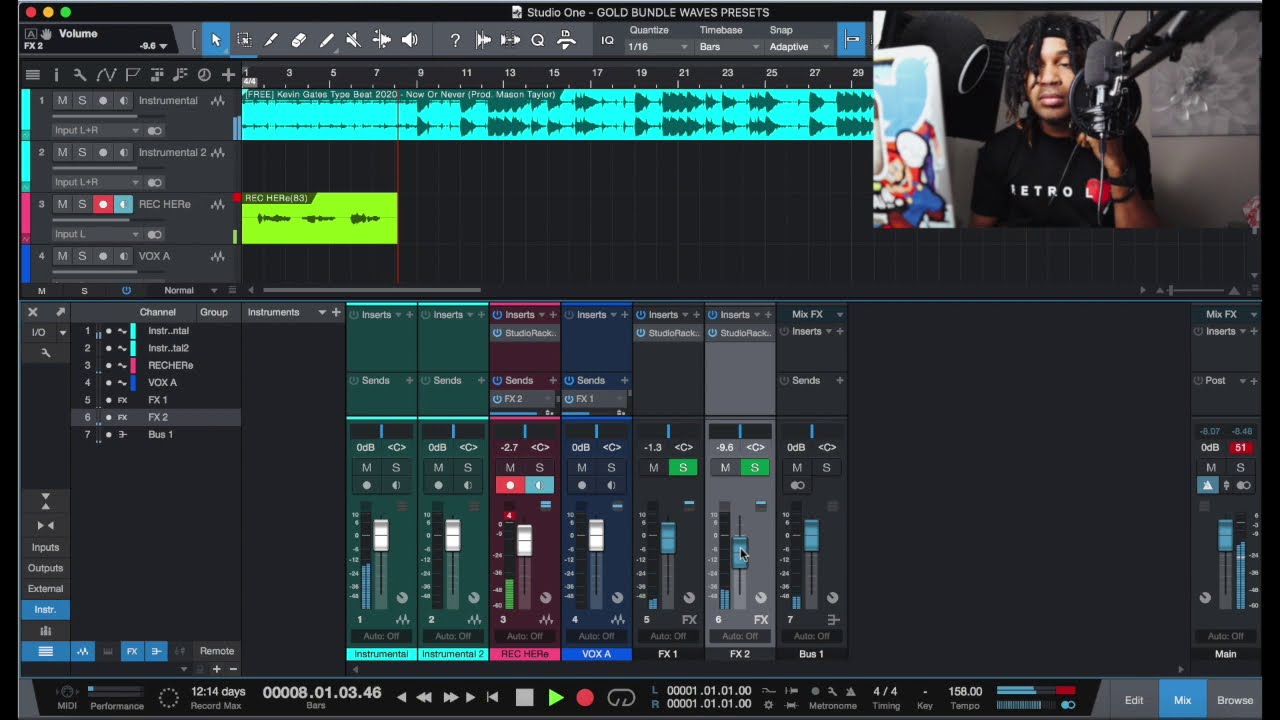Switch to the Mix view
This screenshot has height=720, width=1280.
point(1182,700)
